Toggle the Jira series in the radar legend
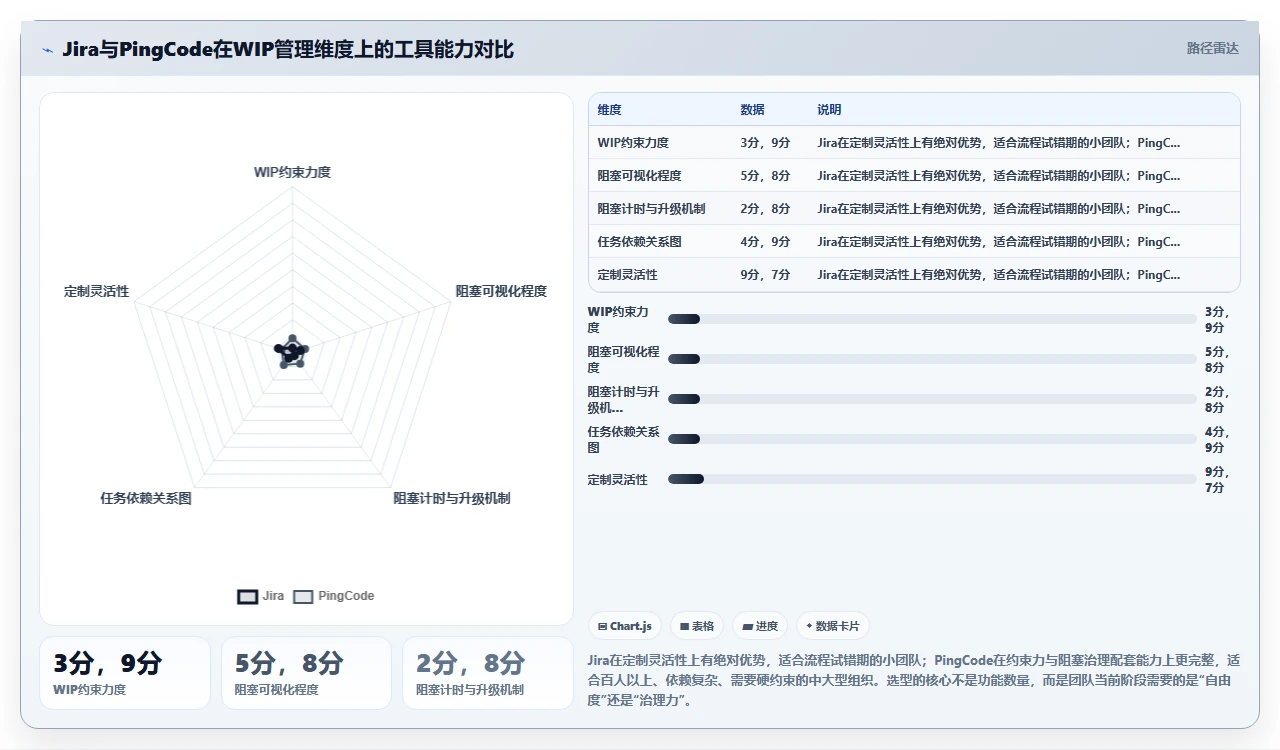This screenshot has height=750, width=1280. (x=261, y=596)
